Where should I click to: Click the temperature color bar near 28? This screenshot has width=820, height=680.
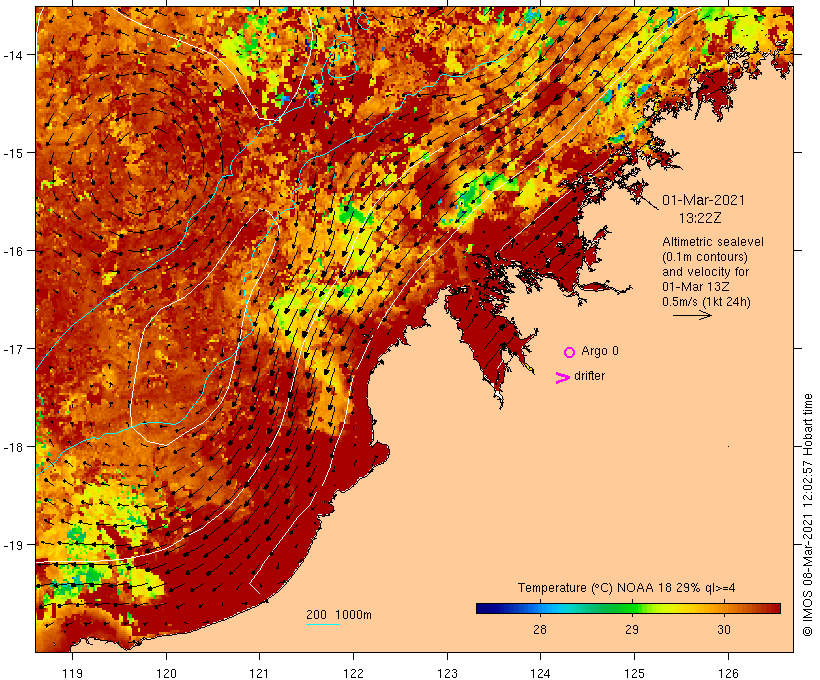540,608
